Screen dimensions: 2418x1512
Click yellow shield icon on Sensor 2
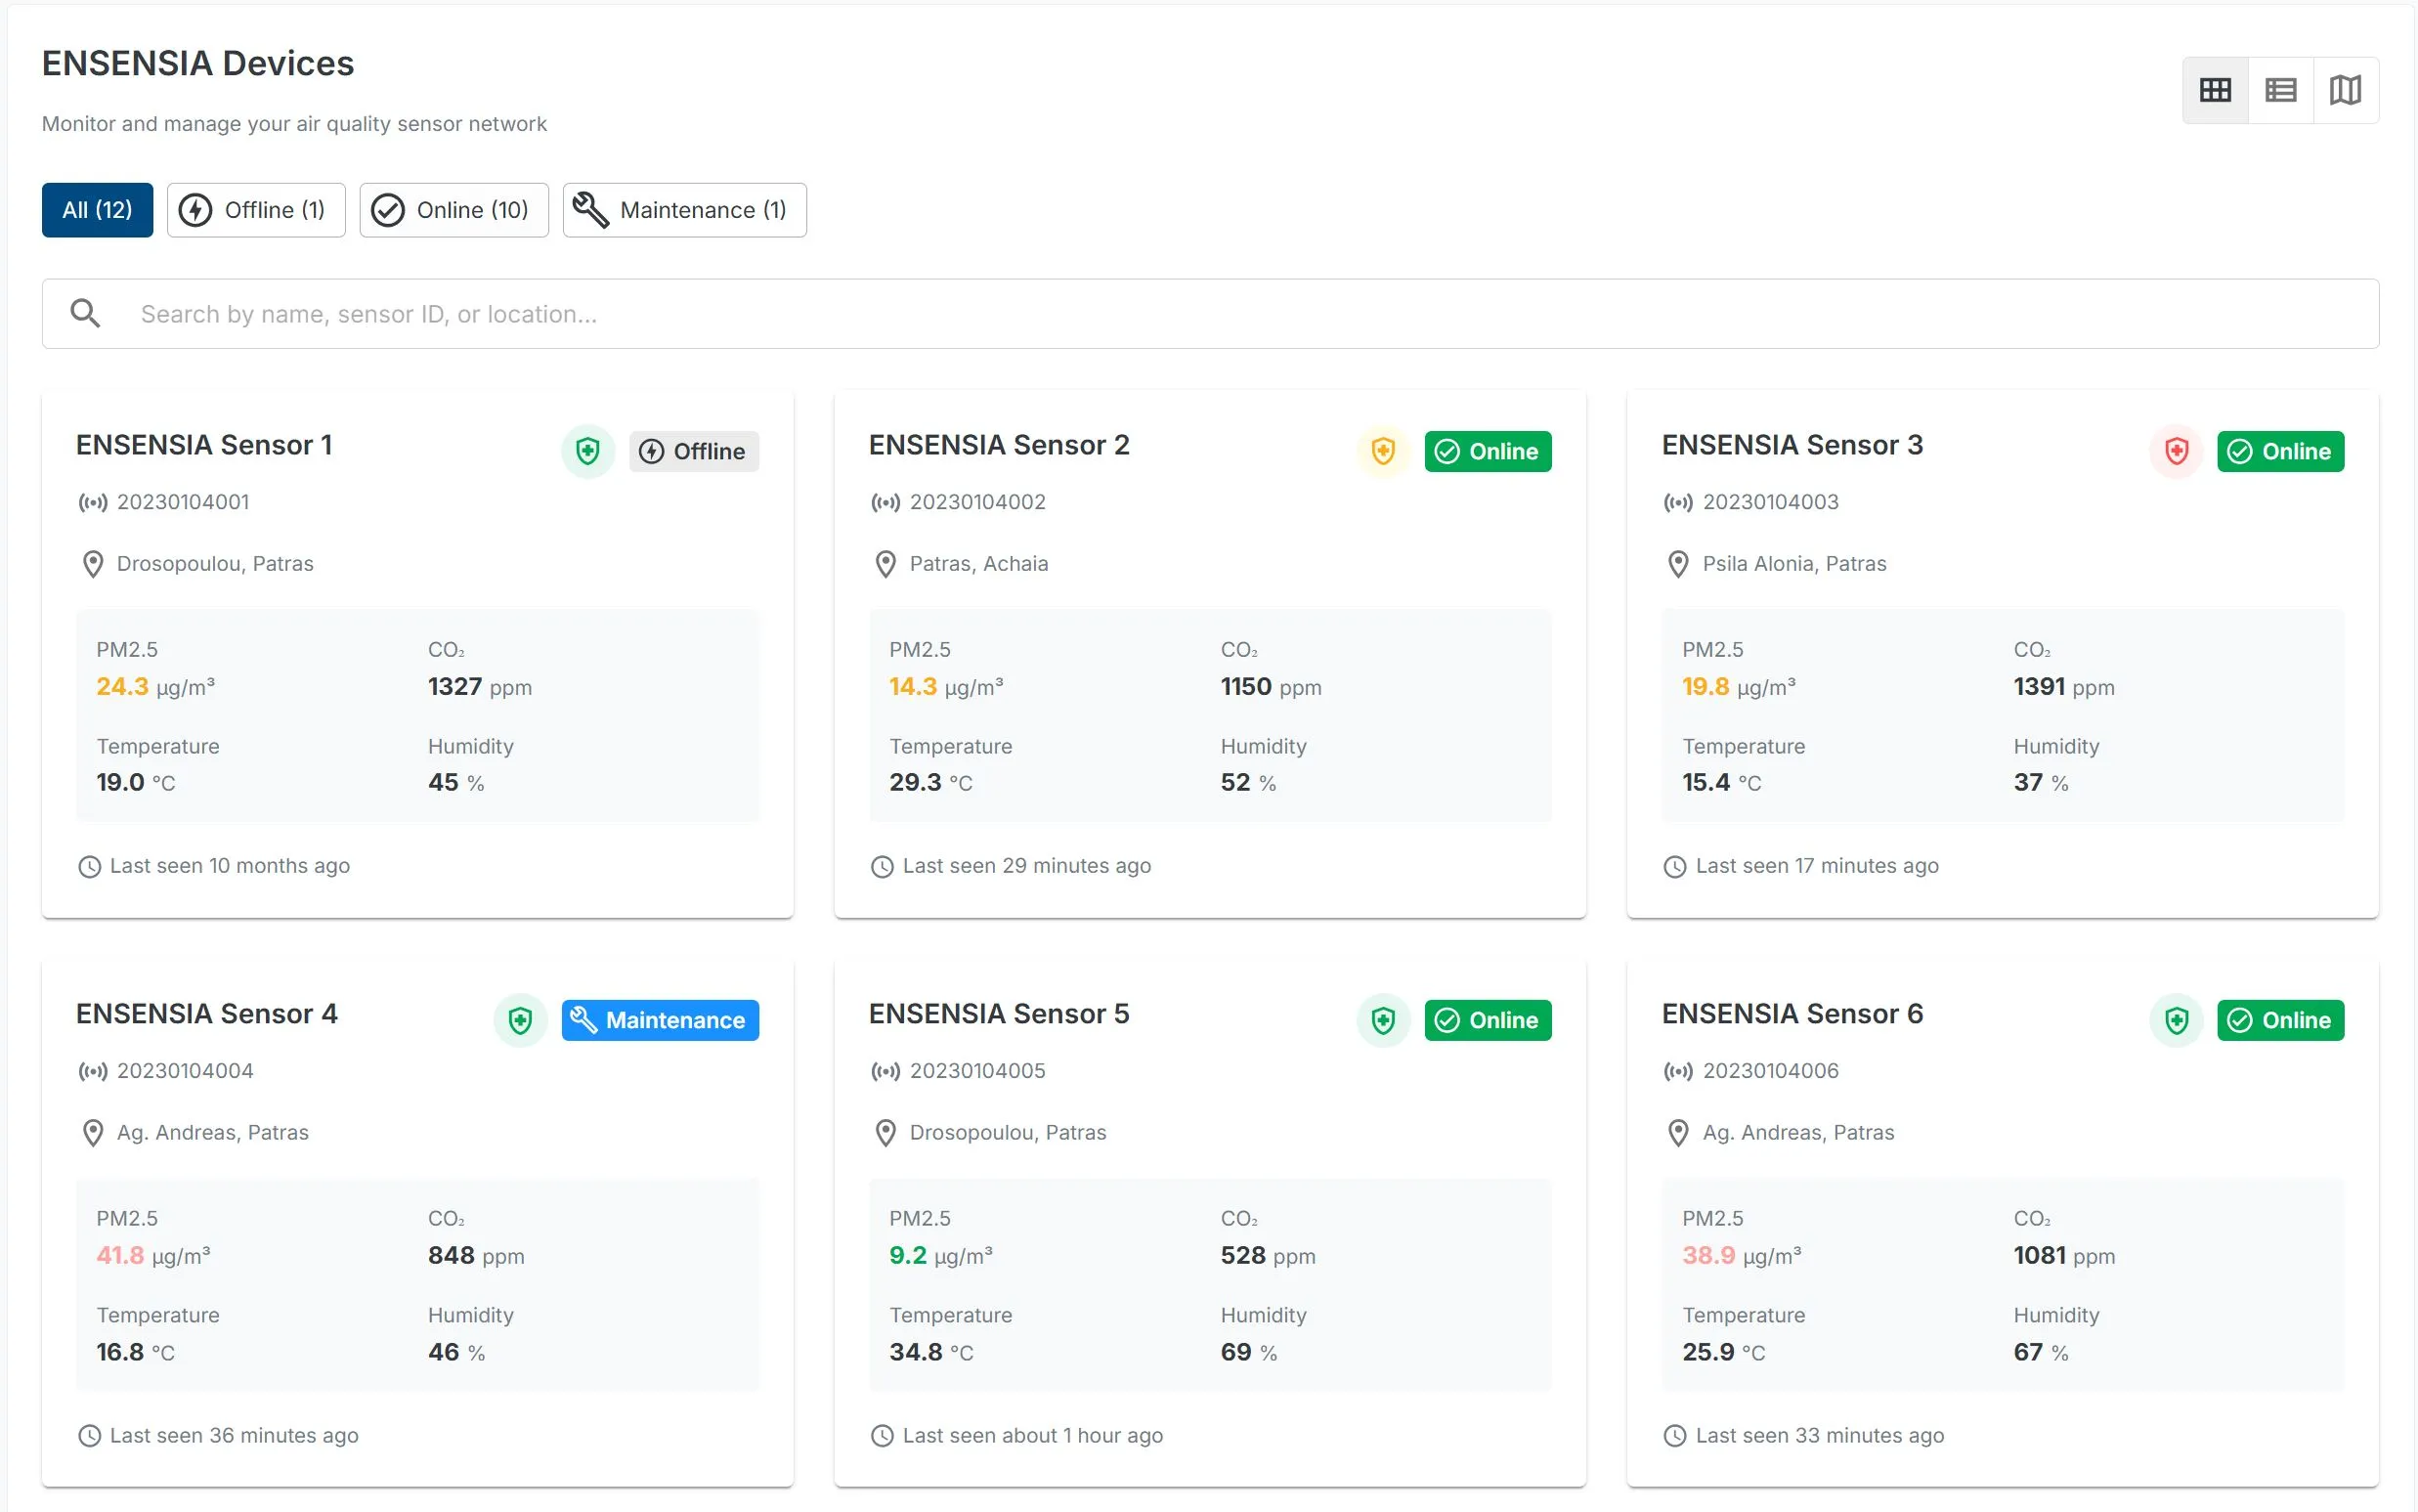(x=1383, y=451)
